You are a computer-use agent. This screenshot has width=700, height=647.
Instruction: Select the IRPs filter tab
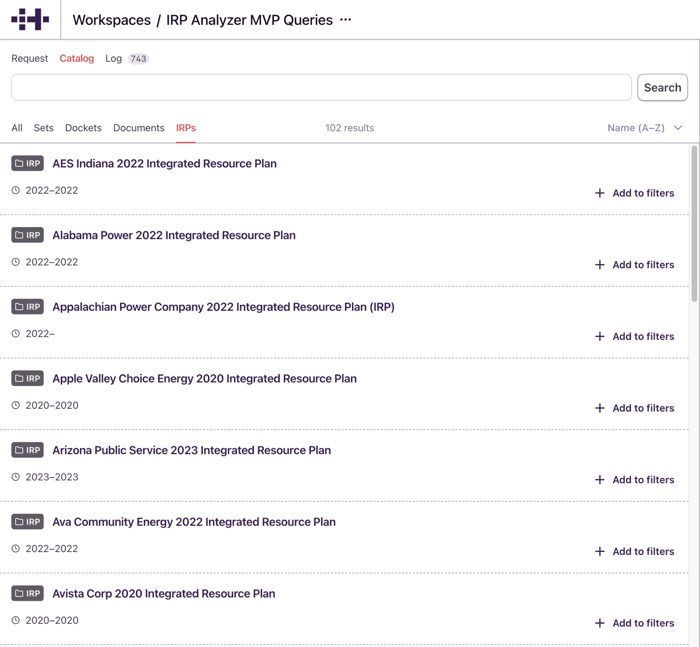pos(186,128)
